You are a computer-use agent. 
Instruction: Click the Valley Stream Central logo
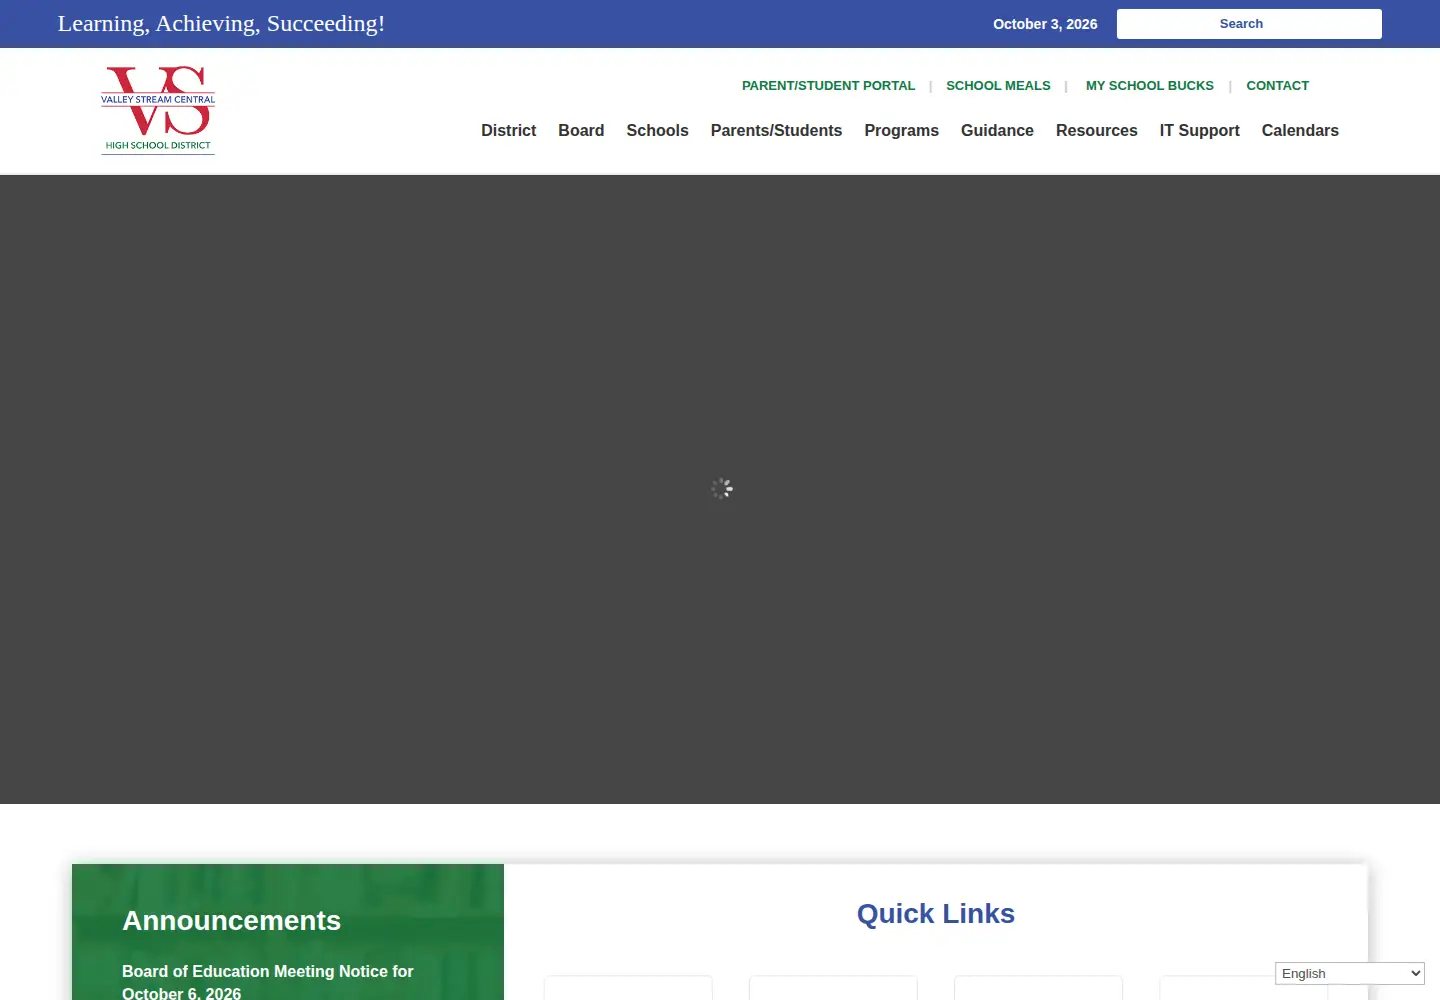click(x=158, y=110)
